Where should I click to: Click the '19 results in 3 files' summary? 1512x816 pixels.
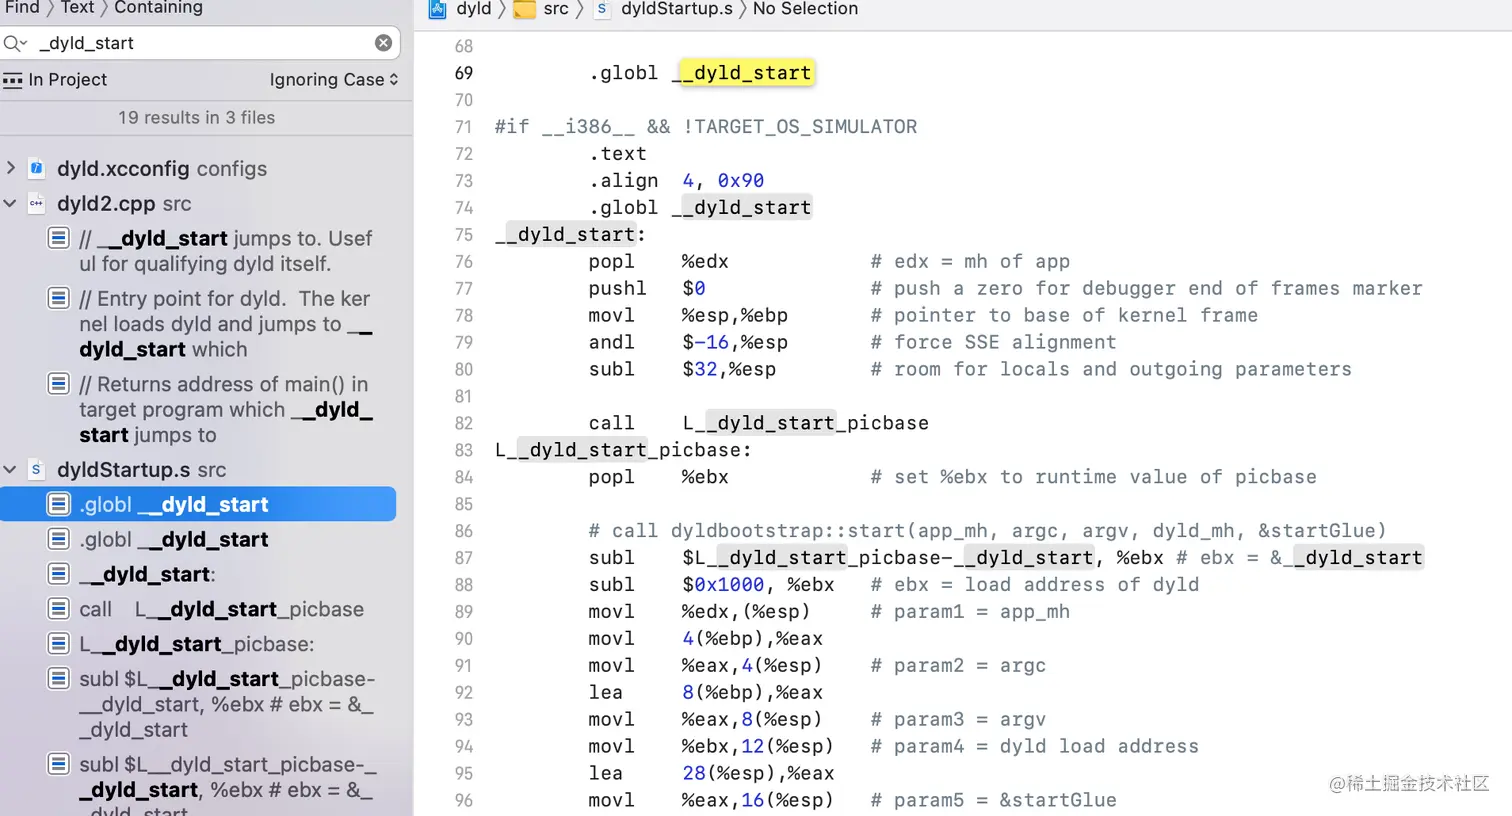coord(196,117)
